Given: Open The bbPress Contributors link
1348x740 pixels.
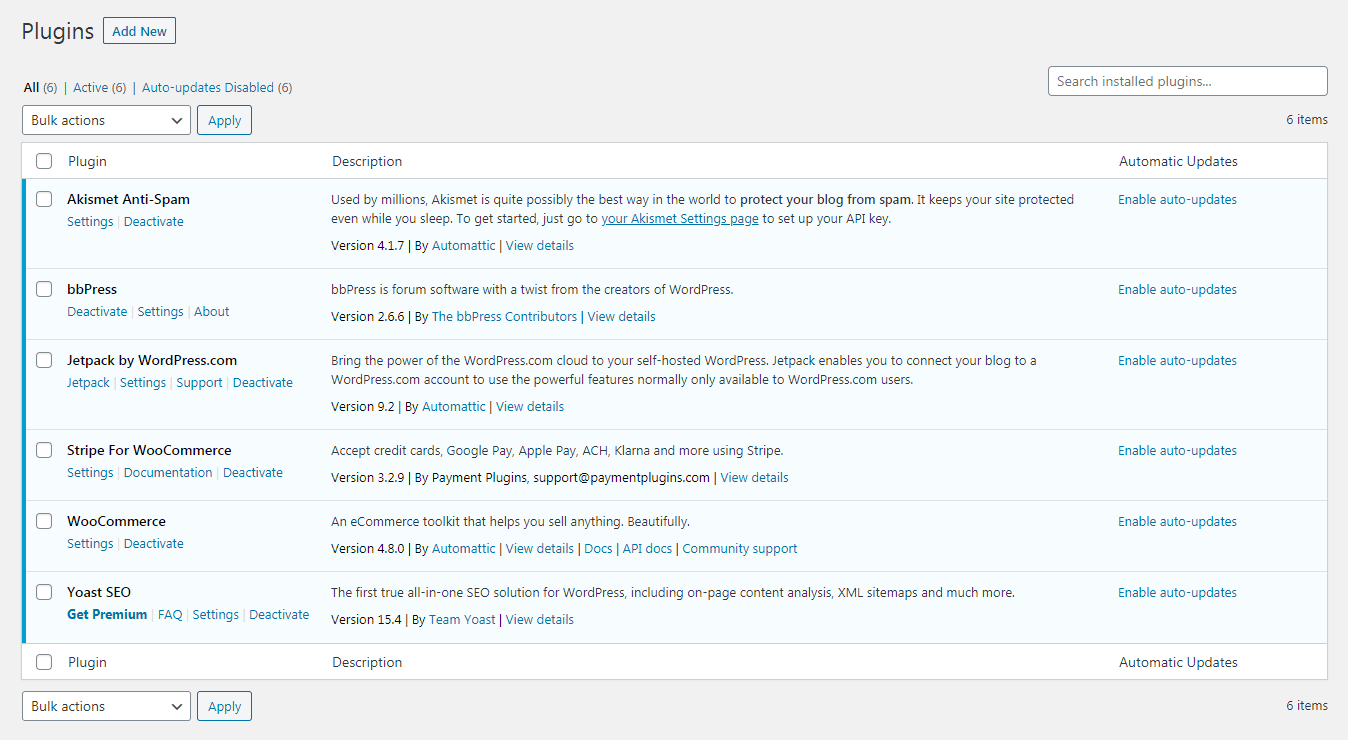Looking at the screenshot, I should click(505, 316).
